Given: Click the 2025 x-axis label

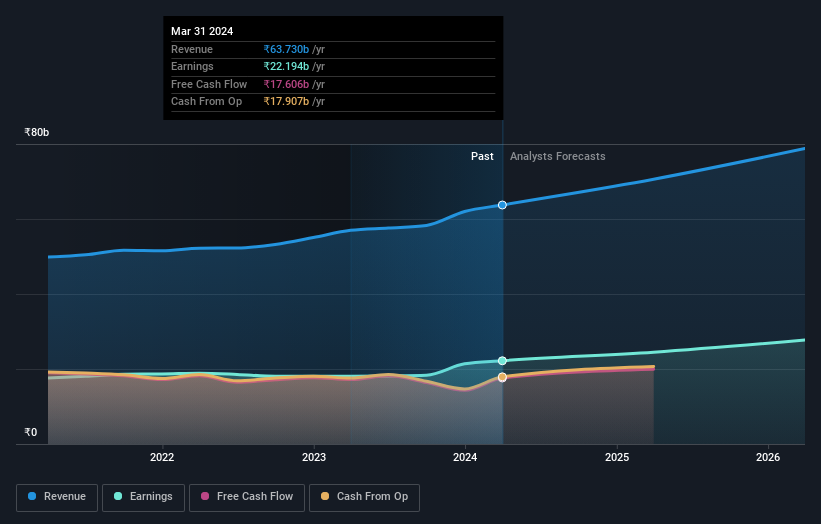Looking at the screenshot, I should tap(617, 457).
